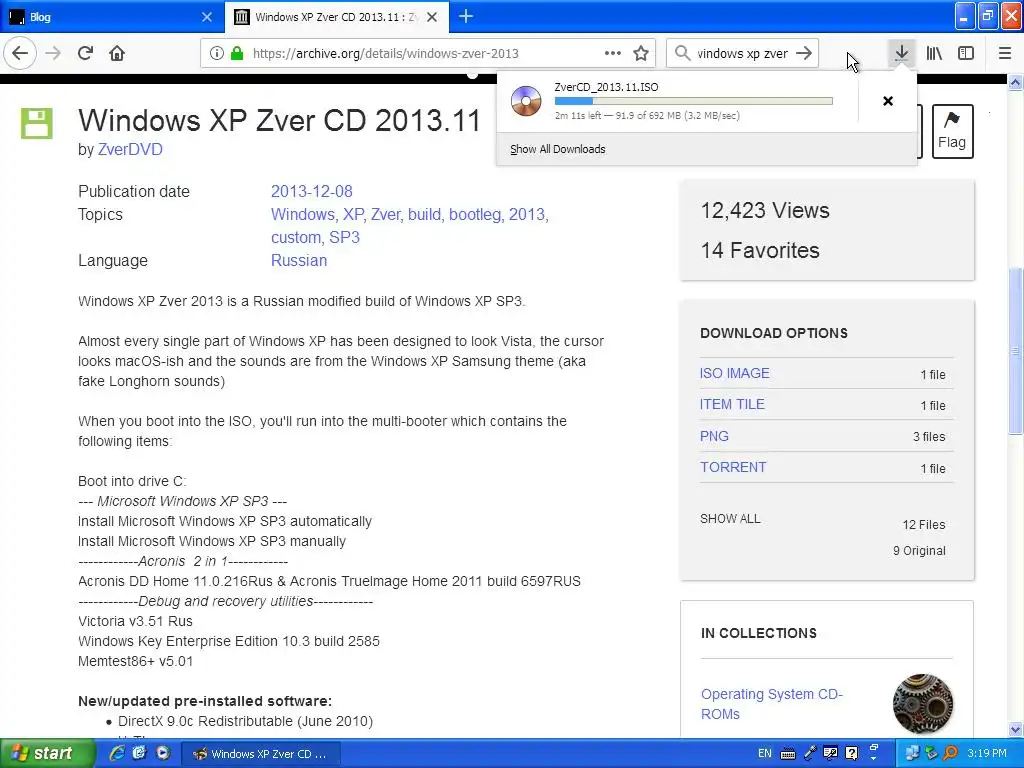Screen dimensions: 1024x768
Task: Open the browser home page
Action: 117,53
